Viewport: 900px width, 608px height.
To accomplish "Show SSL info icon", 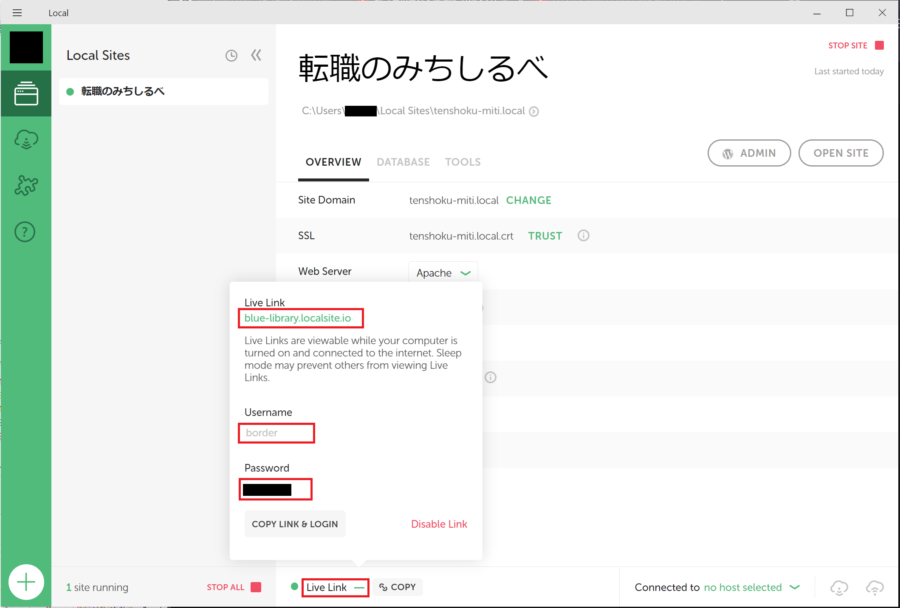I will pos(583,235).
